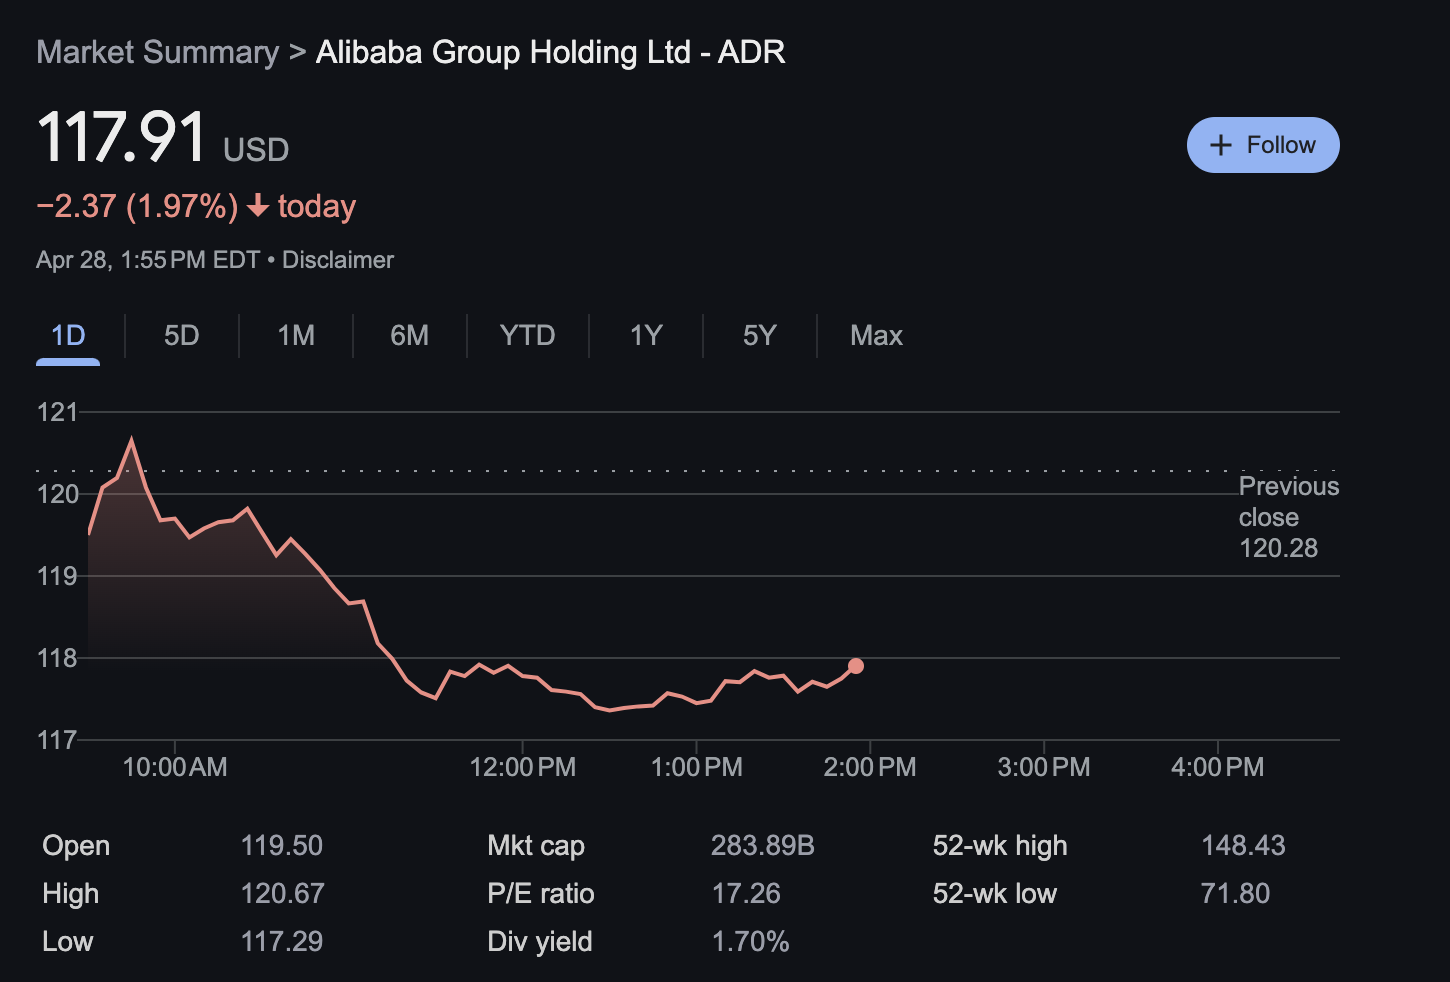Screen dimensions: 1450x982
Task: Select the 1Y time range tab
Action: click(x=646, y=335)
